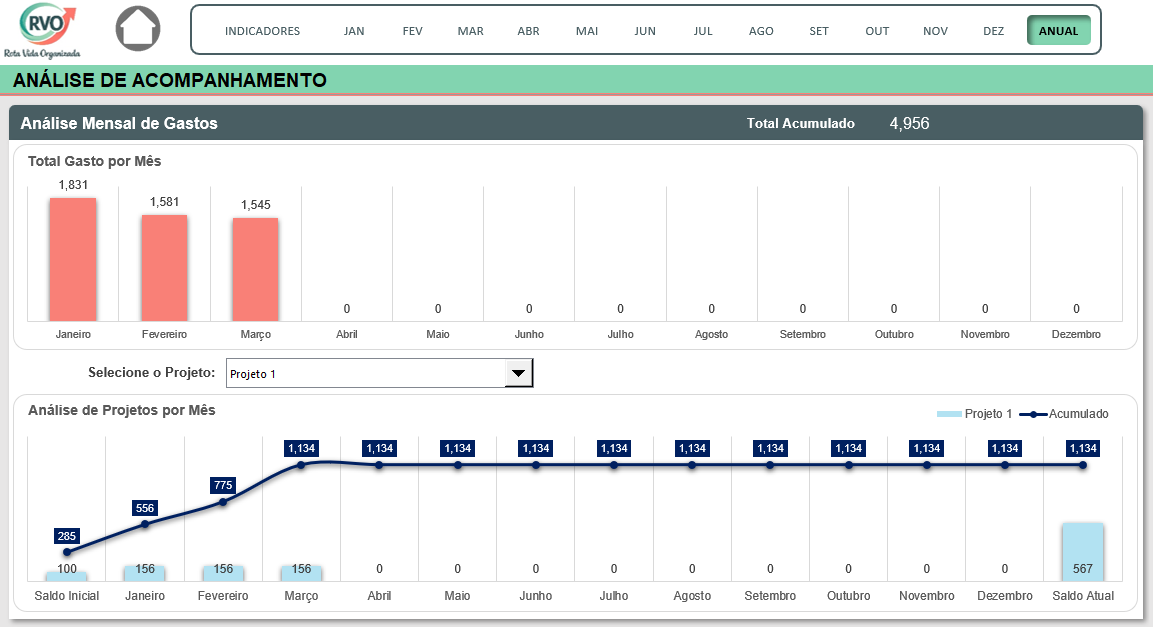Click the Saldo Atual bar showing 567
Viewport: 1153px width, 627px height.
tap(1082, 552)
